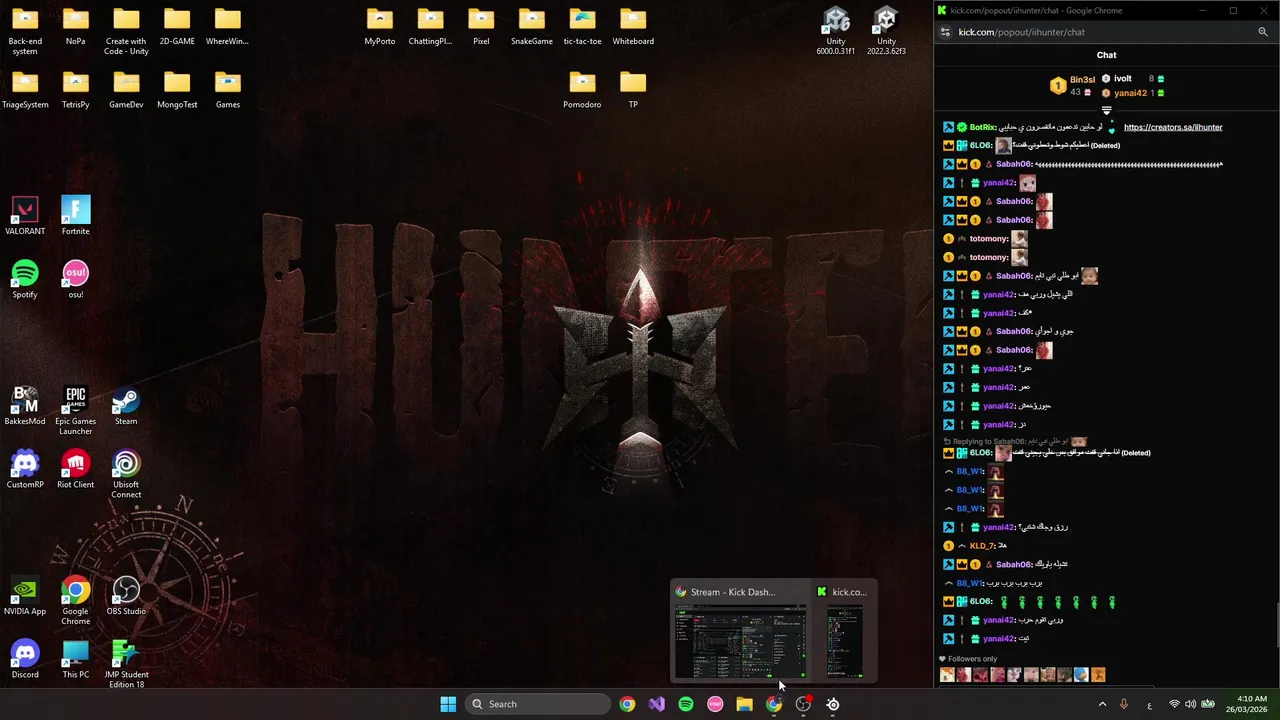Open the volume speaker tray icon
The image size is (1280, 720).
tap(1191, 704)
